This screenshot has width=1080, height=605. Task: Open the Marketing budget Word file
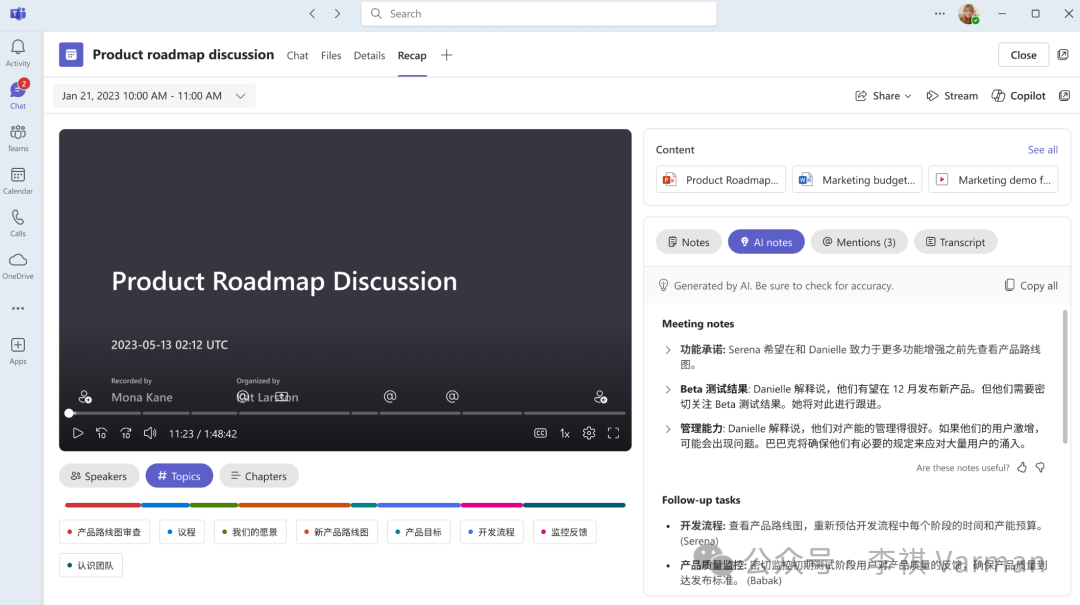pos(857,180)
